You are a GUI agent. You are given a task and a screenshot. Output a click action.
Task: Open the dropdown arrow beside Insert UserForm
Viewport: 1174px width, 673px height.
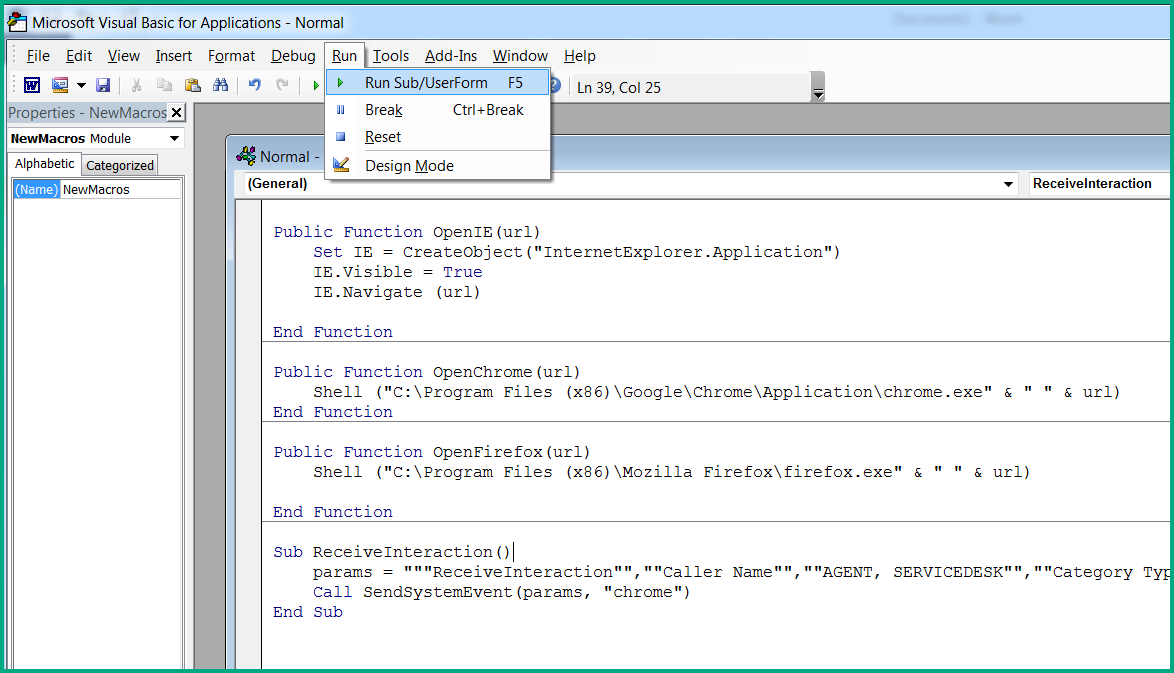click(81, 86)
